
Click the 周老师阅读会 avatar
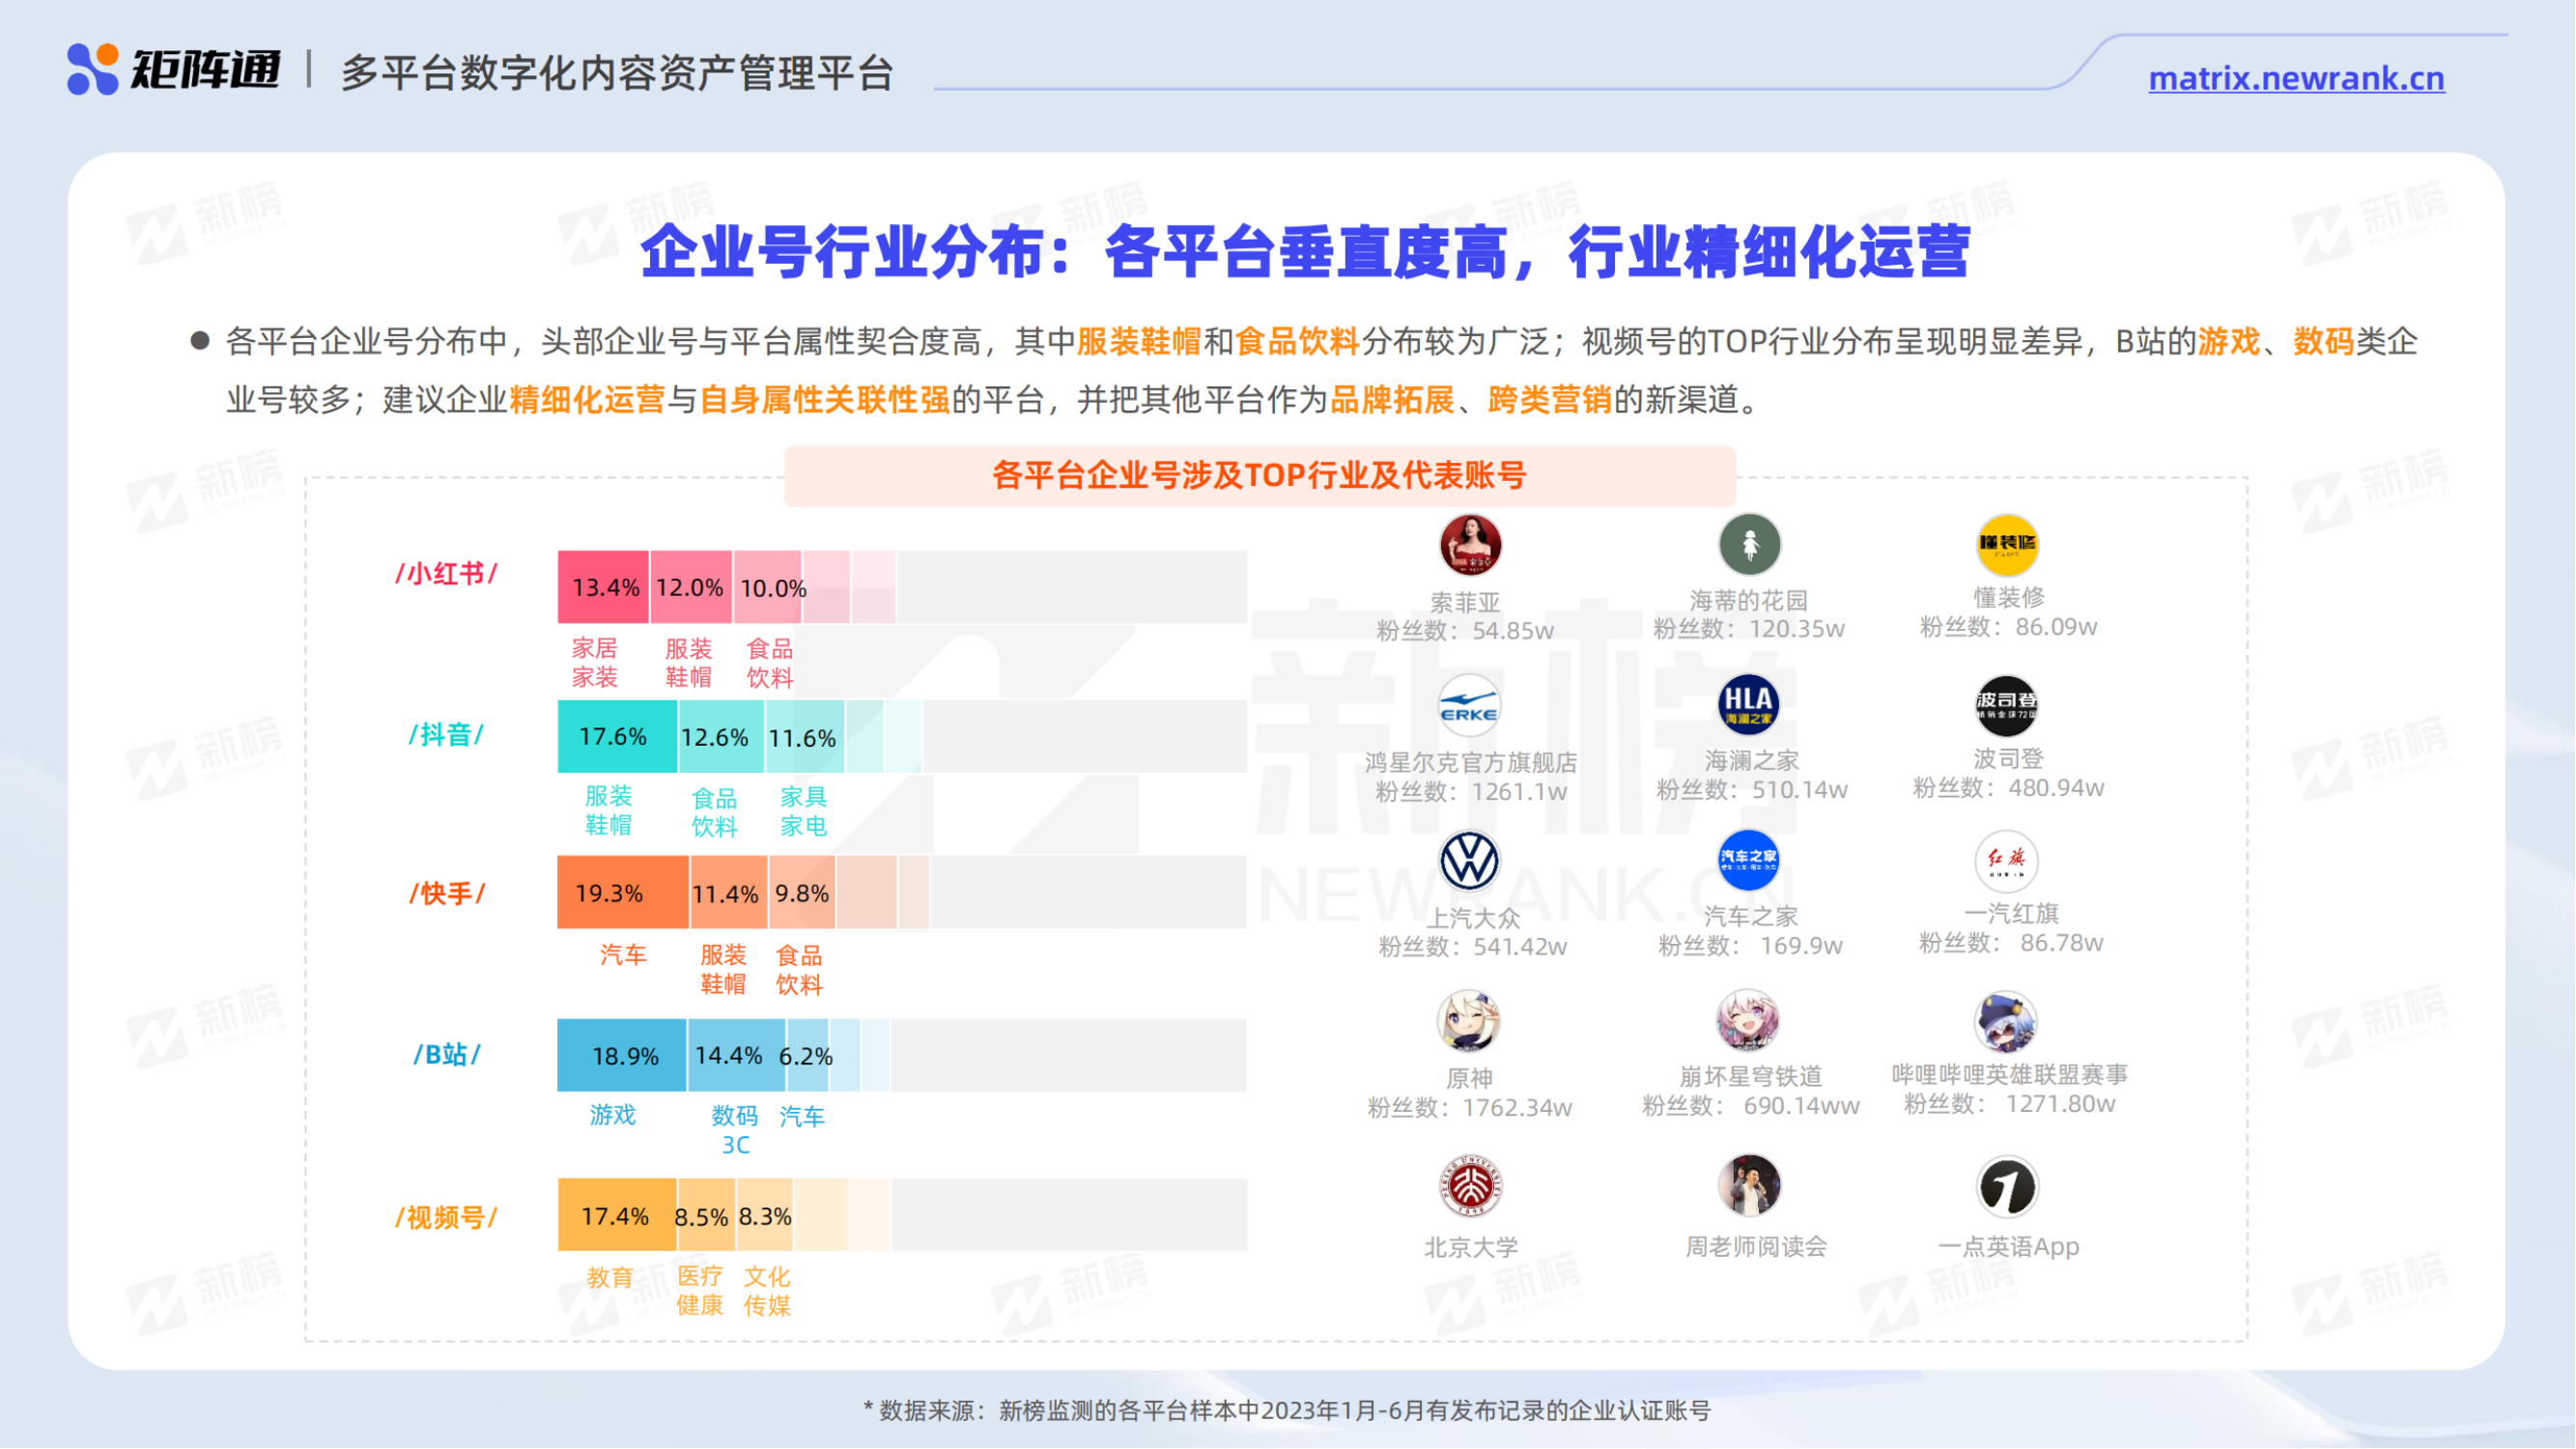(1749, 1186)
